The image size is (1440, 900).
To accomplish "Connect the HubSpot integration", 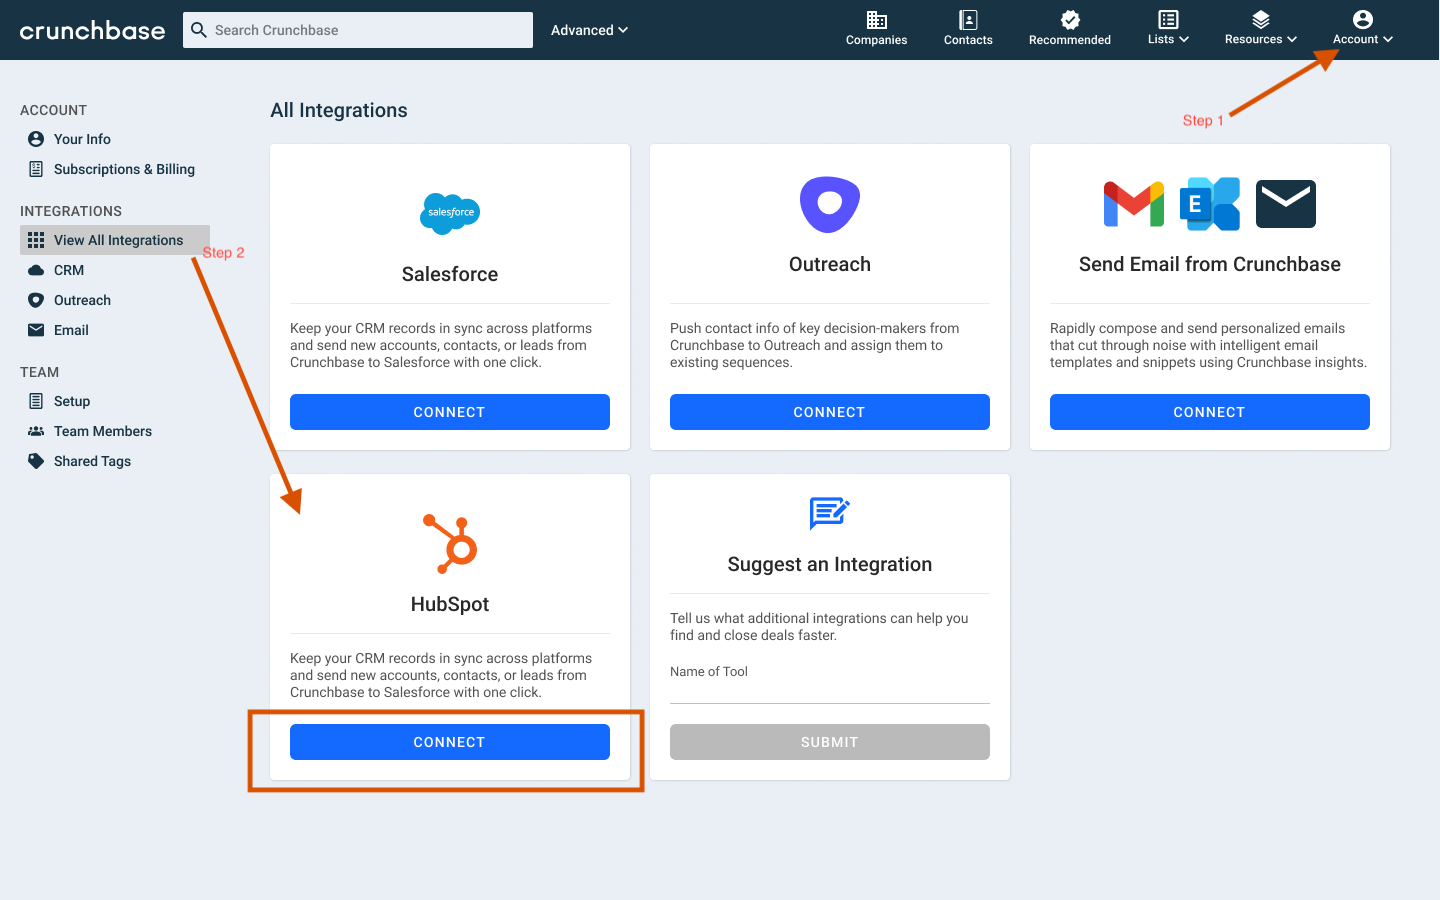I will click(x=449, y=741).
